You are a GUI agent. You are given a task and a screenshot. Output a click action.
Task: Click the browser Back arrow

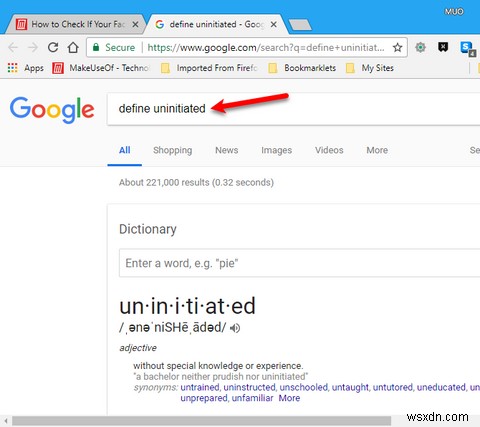coord(13,48)
